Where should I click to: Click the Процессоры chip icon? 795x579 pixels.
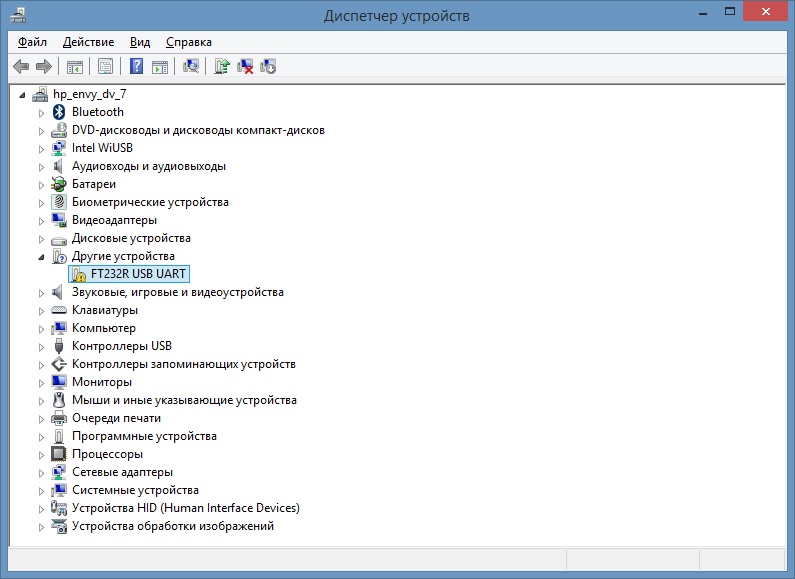[59, 454]
